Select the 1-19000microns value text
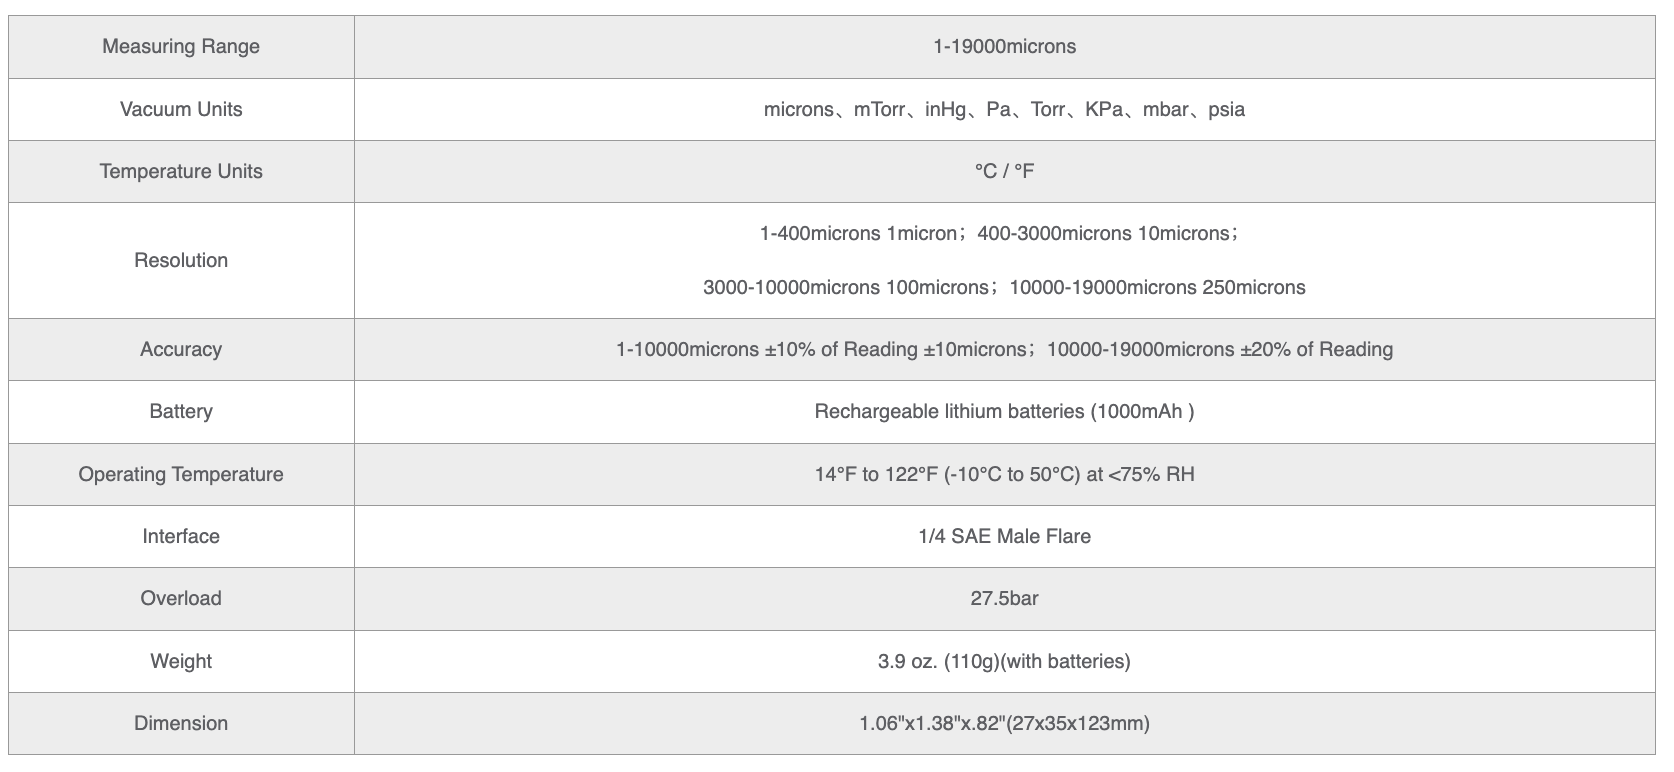Screen dimensions: 1674x772 point(1004,47)
